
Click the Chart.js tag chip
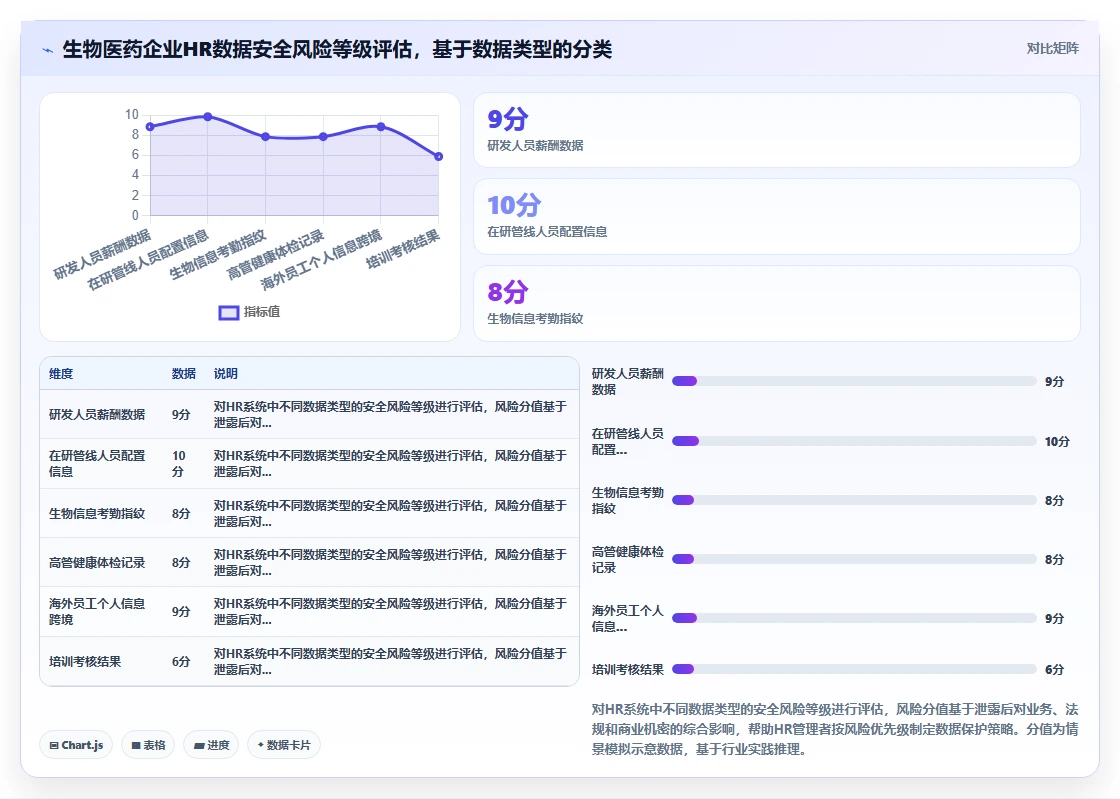tap(76, 745)
